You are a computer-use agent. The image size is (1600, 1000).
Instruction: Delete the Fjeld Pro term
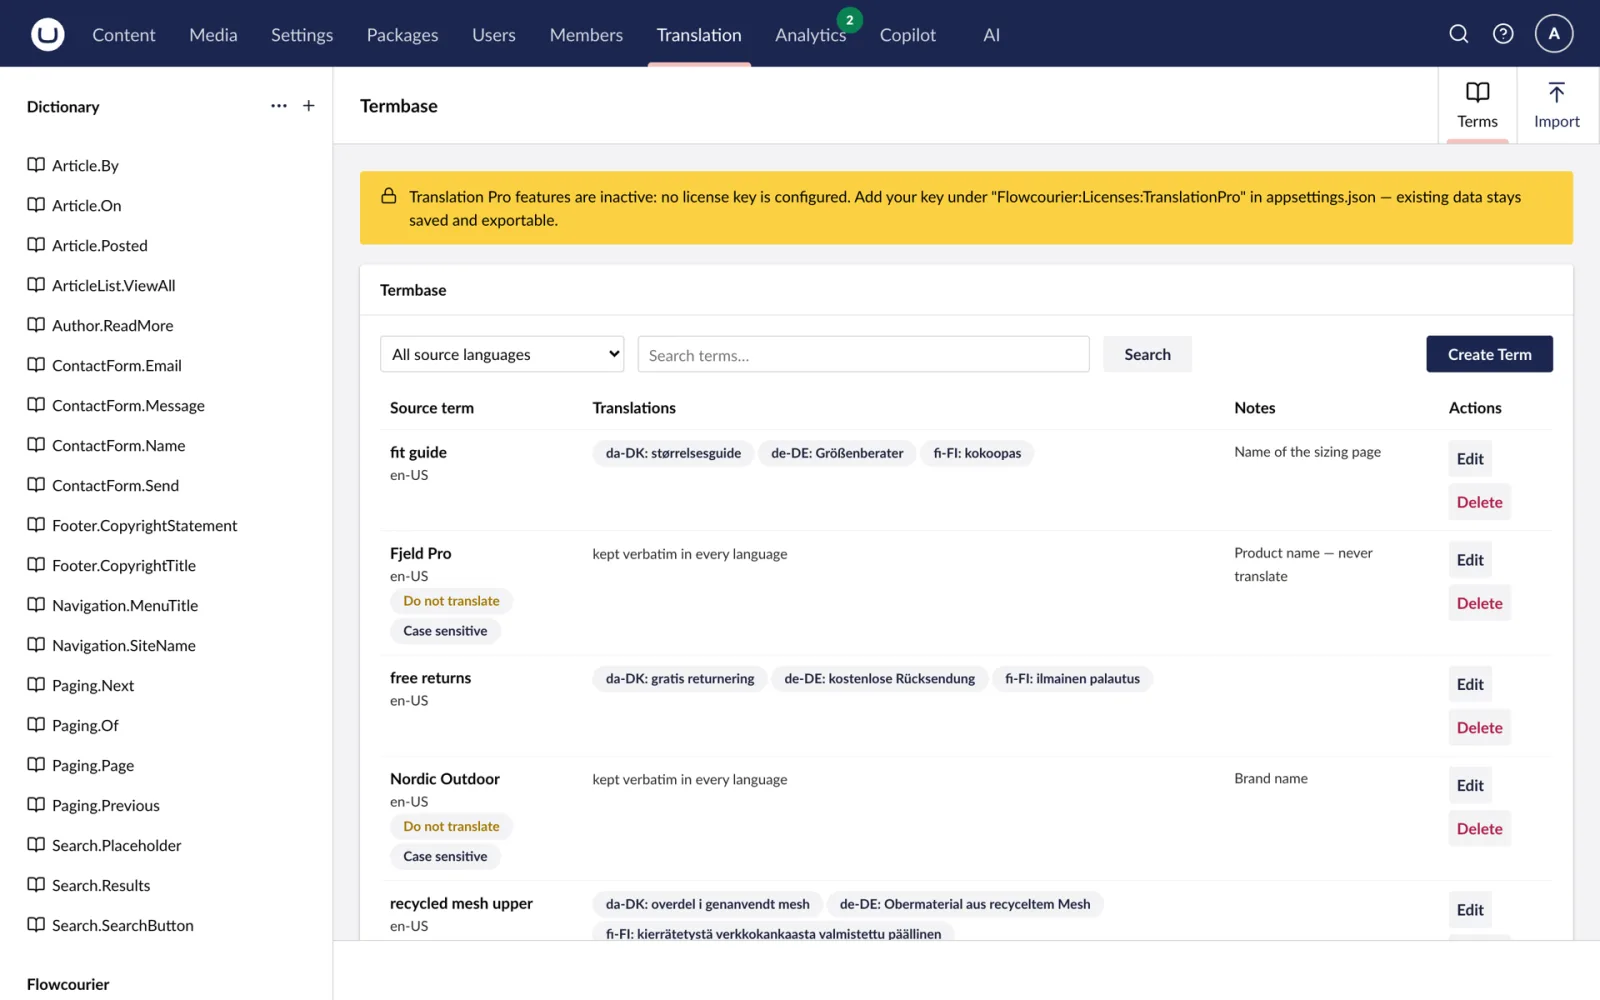tap(1479, 603)
